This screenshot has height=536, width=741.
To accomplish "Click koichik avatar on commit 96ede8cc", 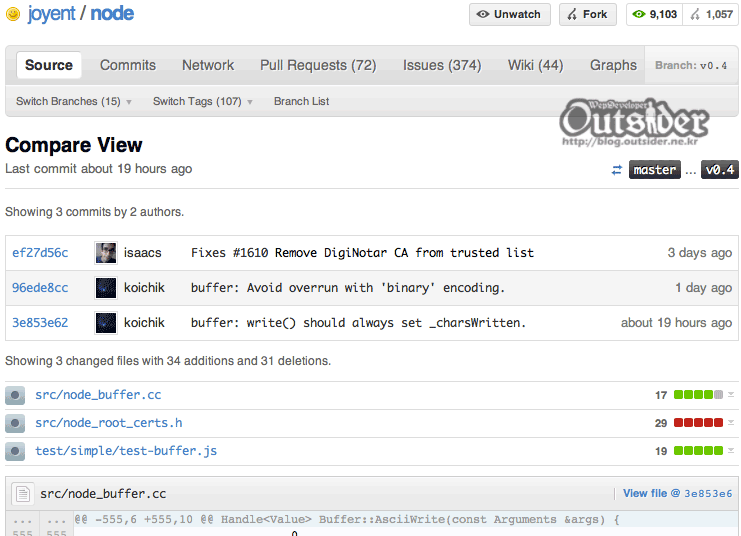I will click(x=106, y=288).
